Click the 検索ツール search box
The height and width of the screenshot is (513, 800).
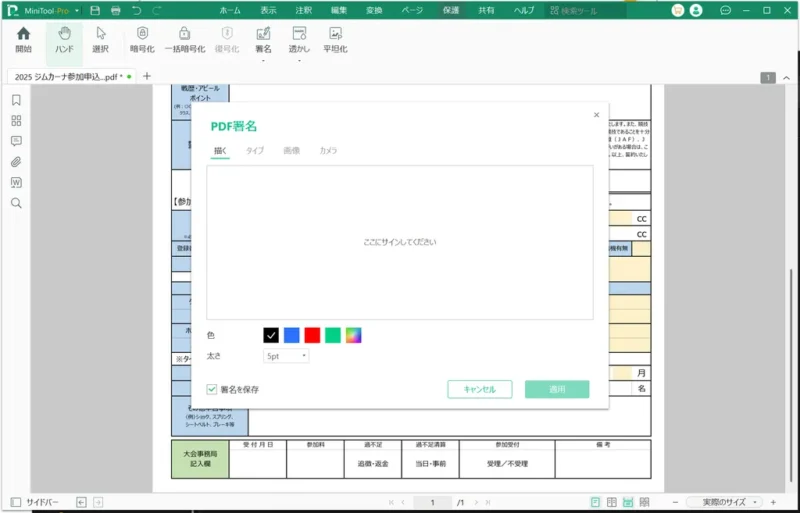(585, 10)
